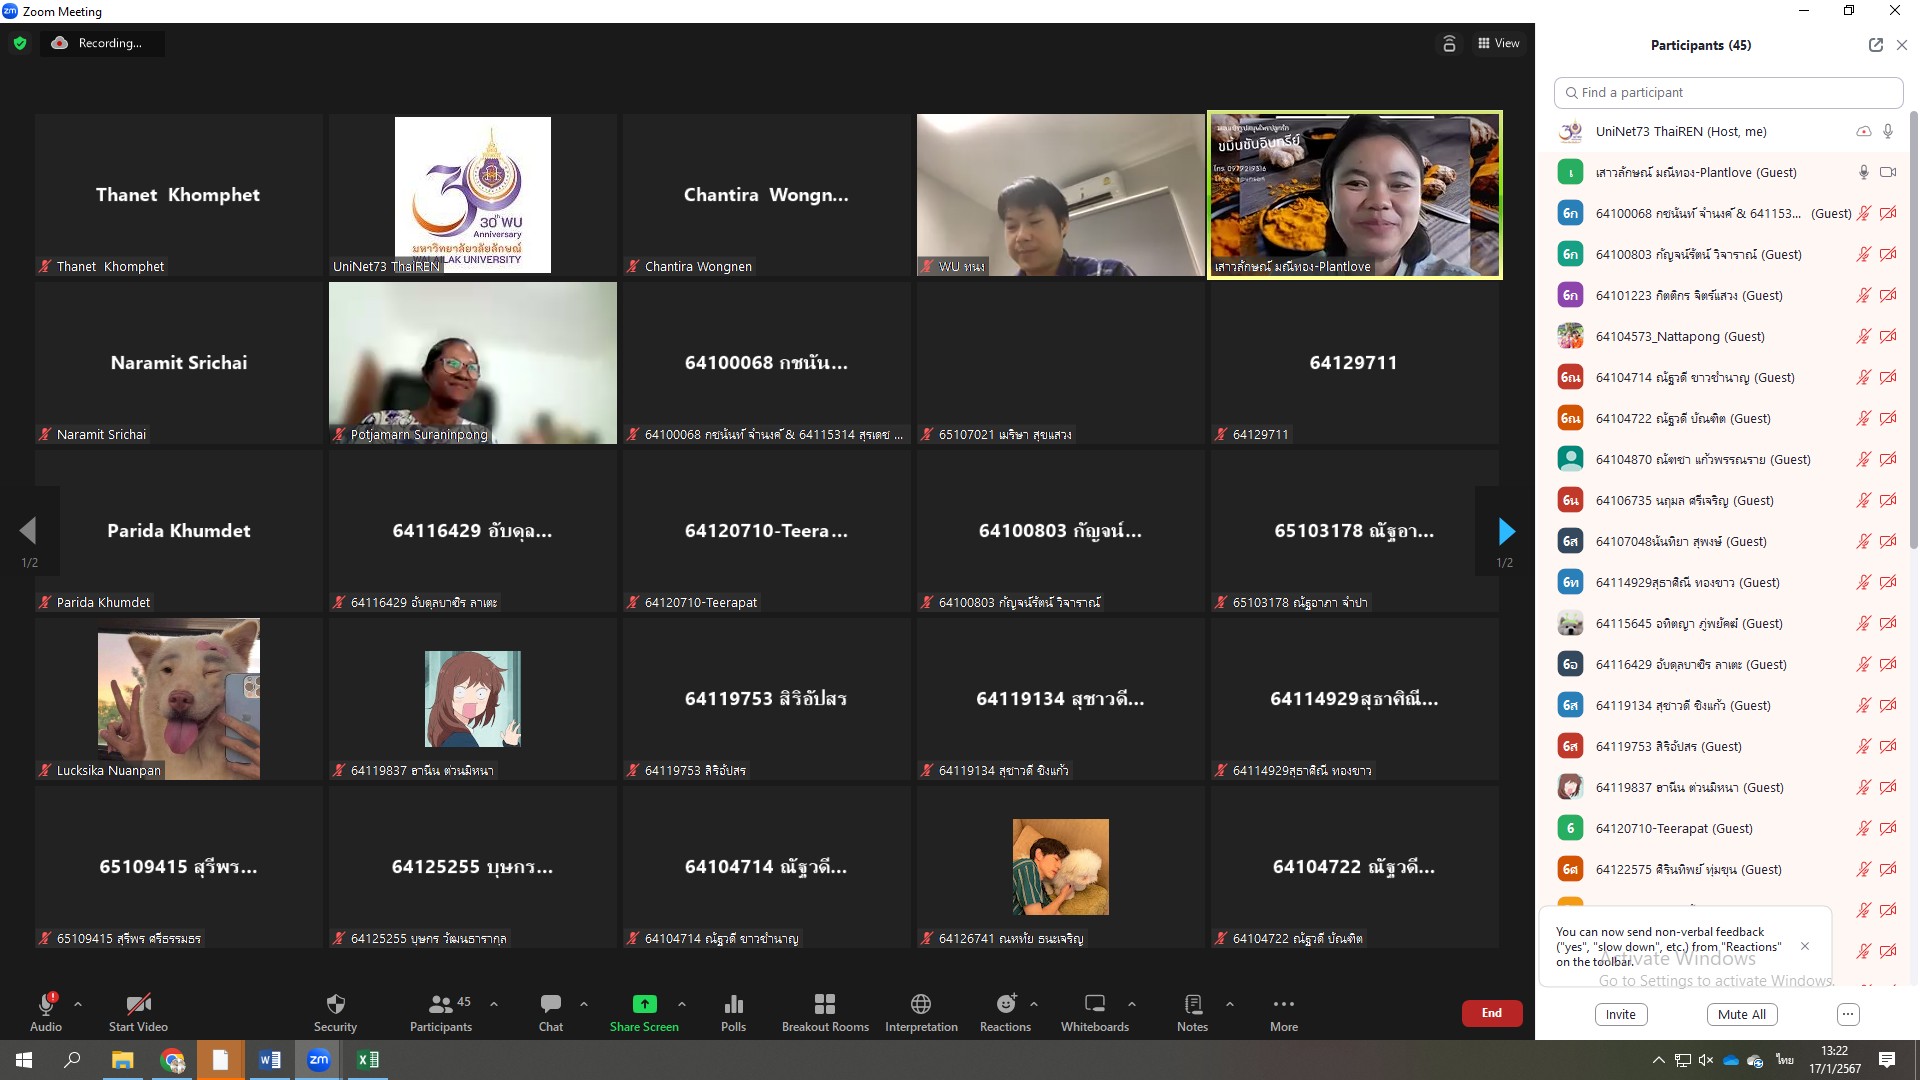Open the Breakout Rooms icon

(x=825, y=1004)
